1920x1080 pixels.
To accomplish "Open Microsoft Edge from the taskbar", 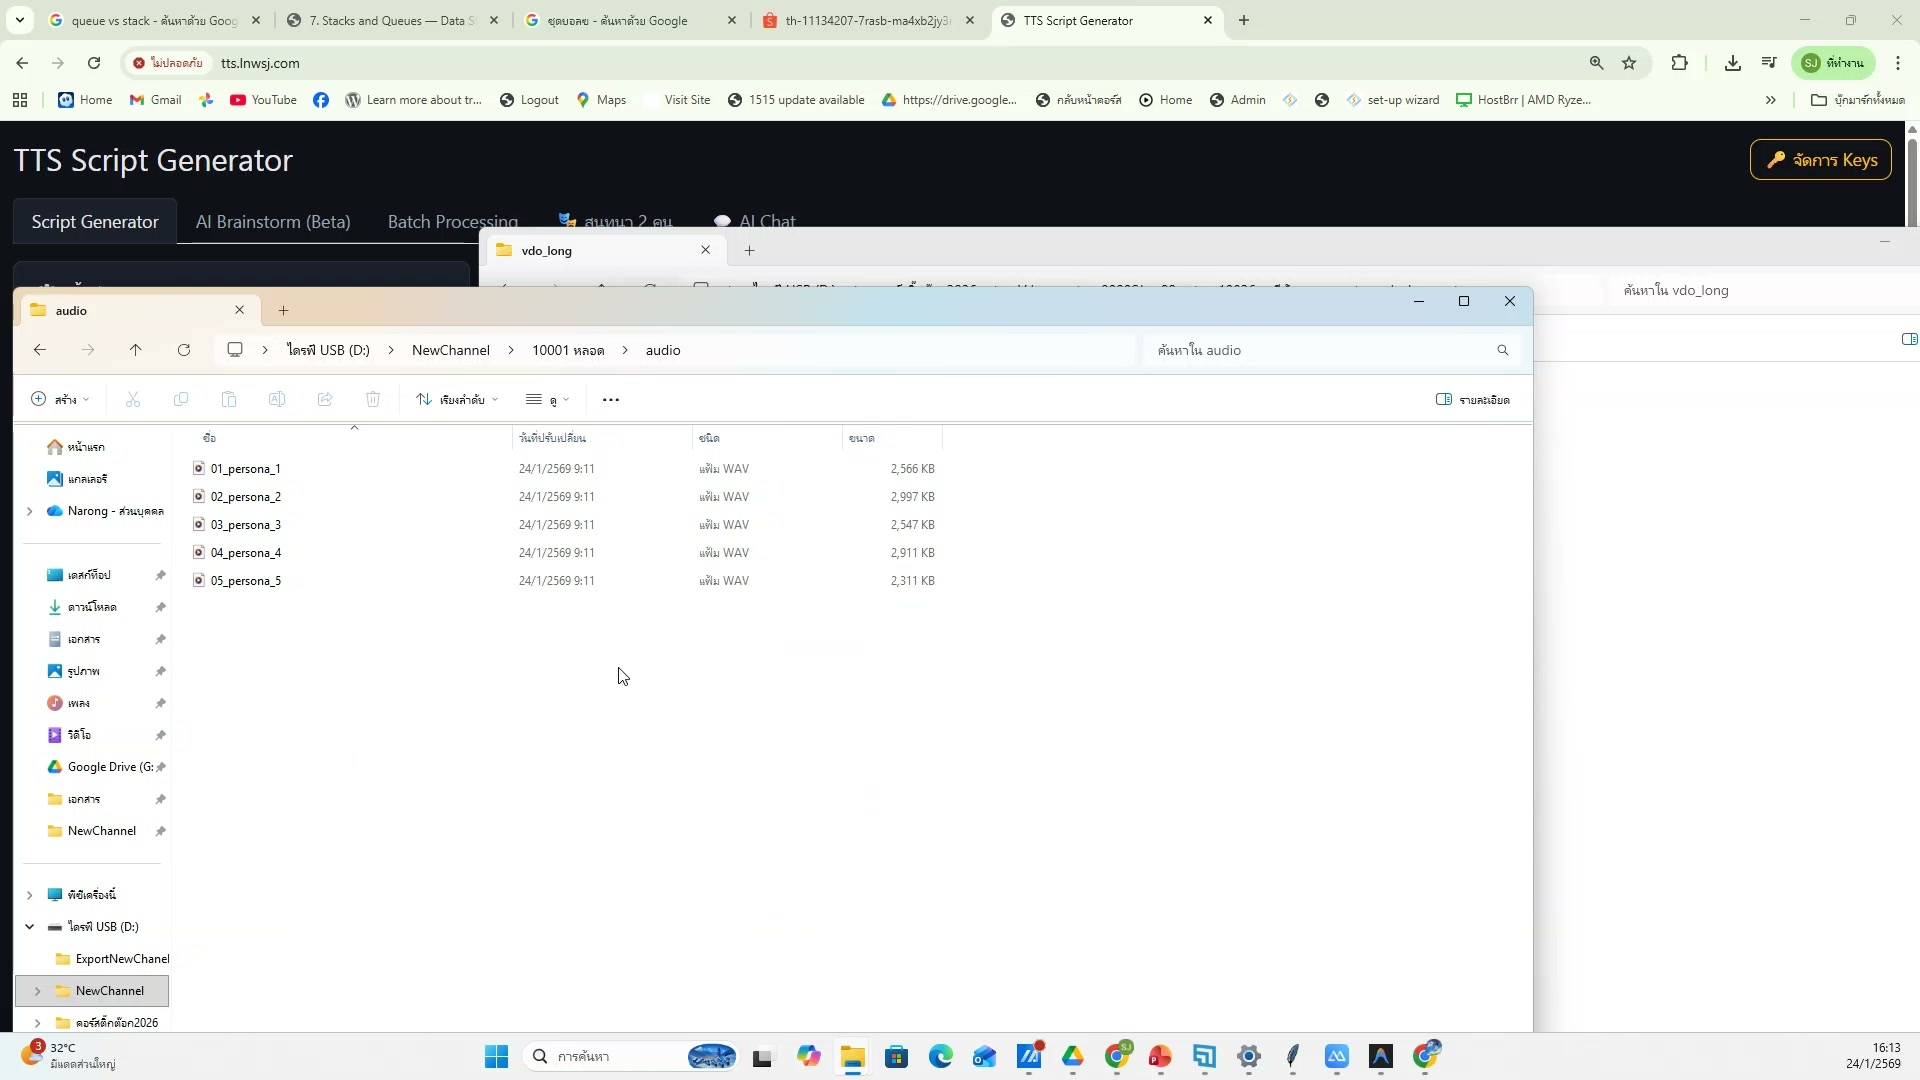I will 941,1056.
